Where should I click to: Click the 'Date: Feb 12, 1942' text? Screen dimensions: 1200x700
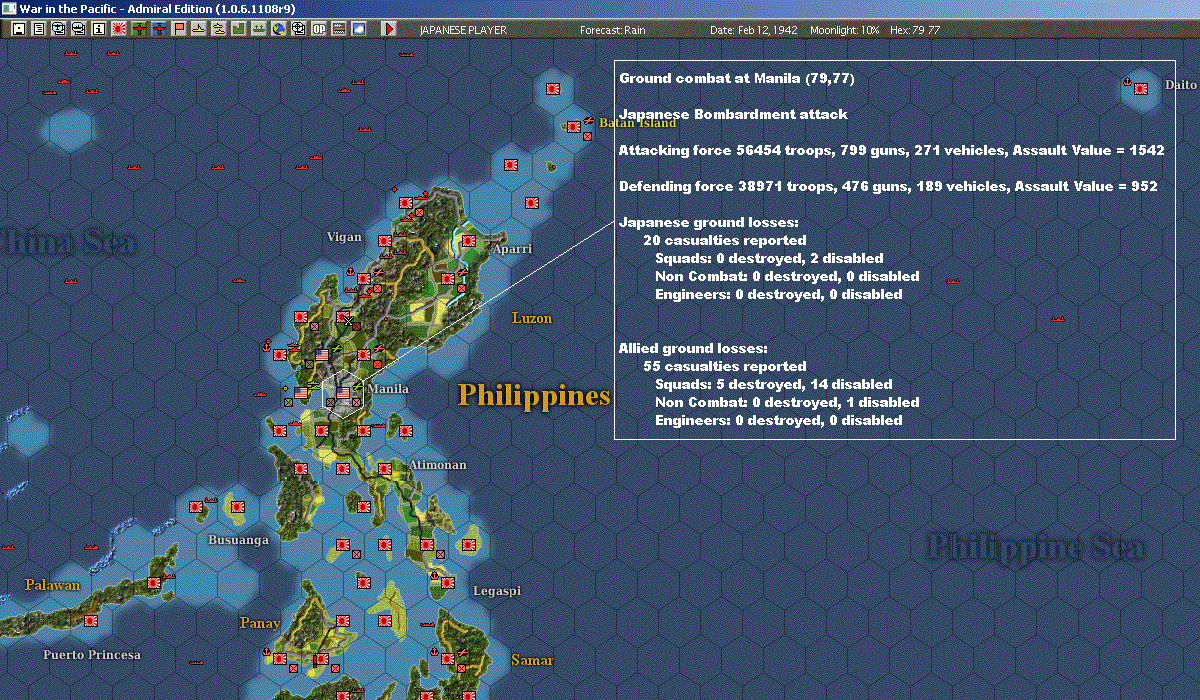coord(753,30)
